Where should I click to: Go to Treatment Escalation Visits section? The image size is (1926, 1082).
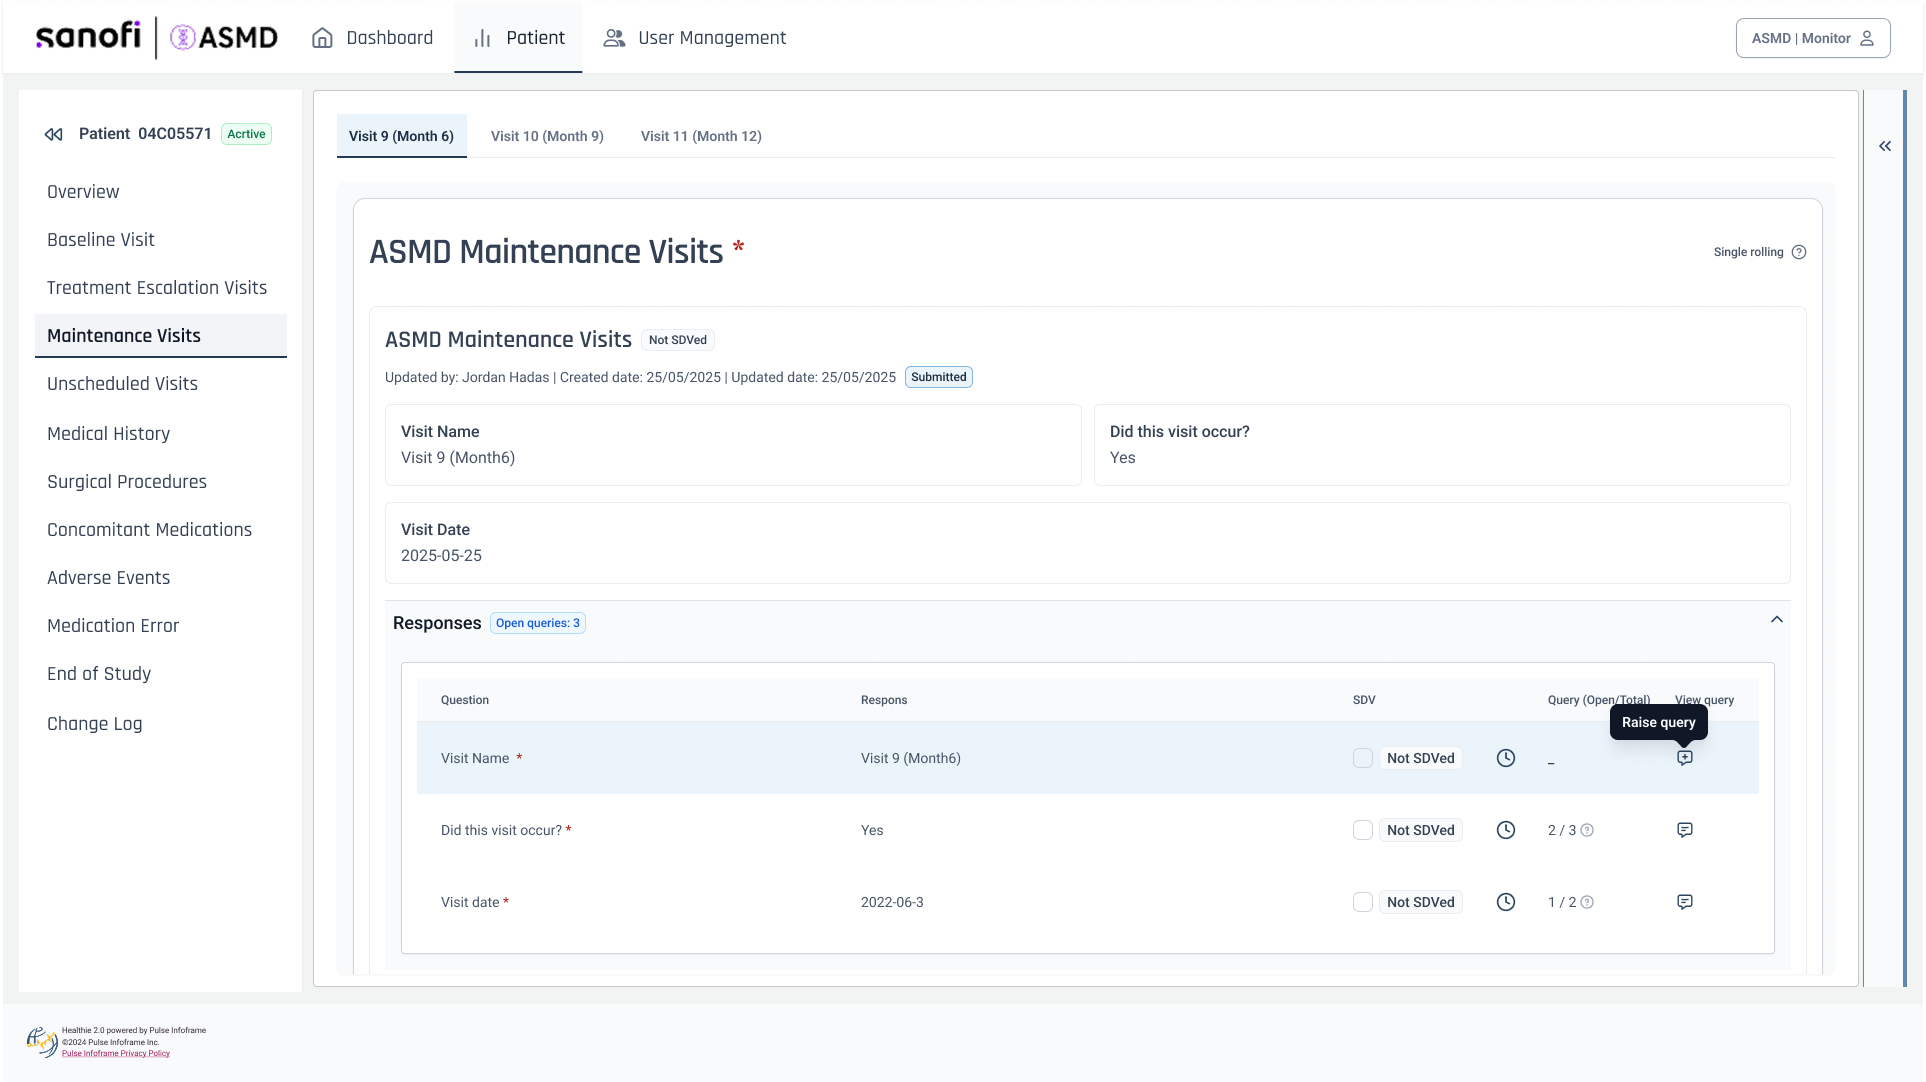point(157,288)
